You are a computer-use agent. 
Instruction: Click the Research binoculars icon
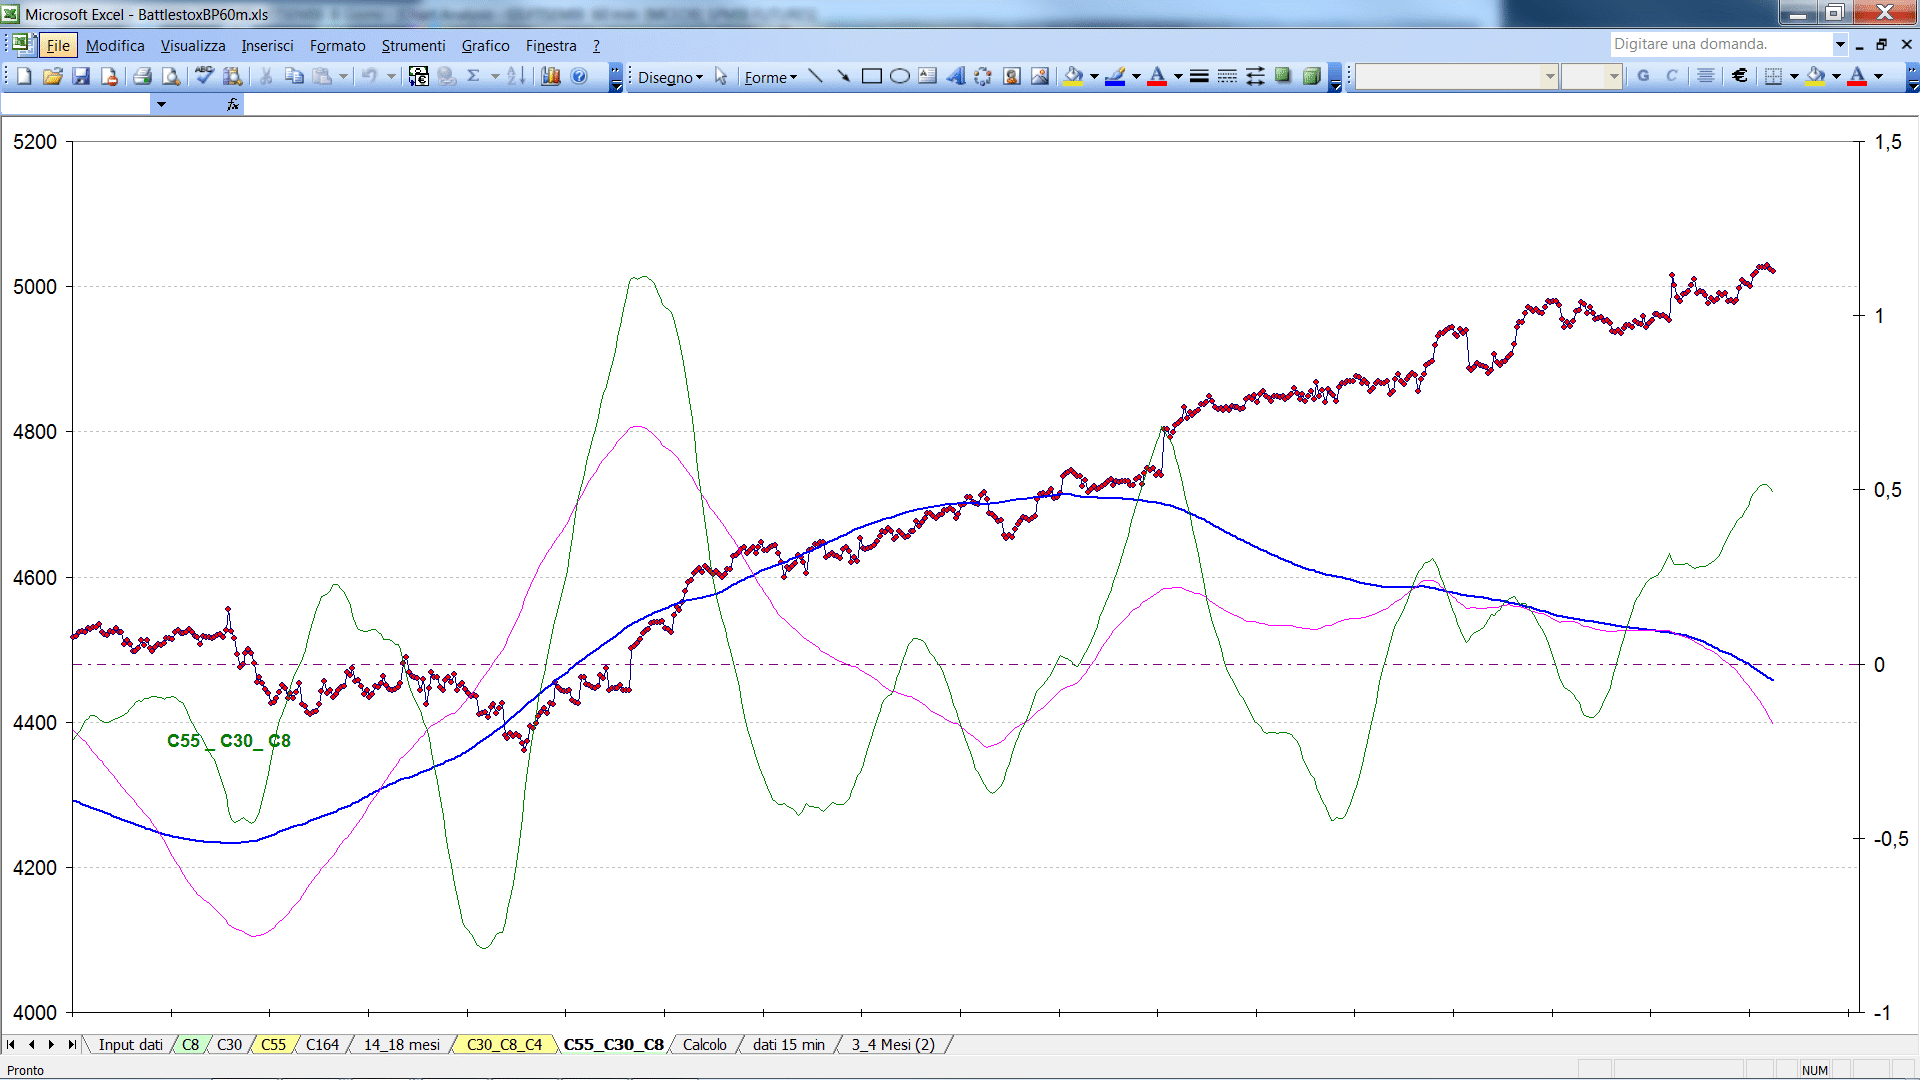(x=233, y=76)
